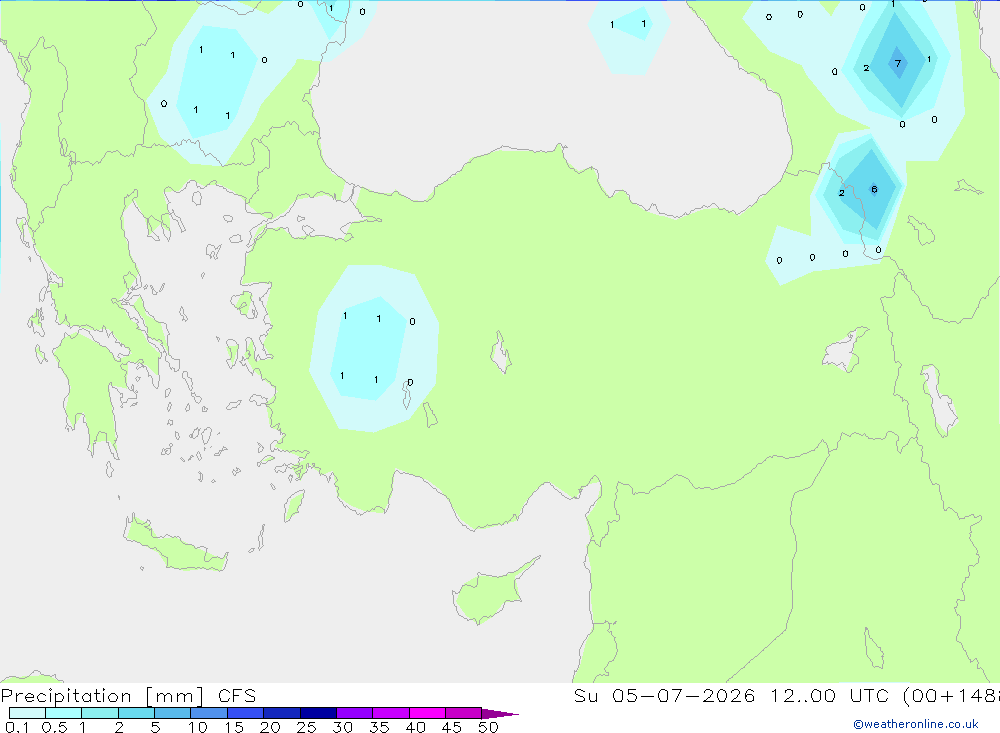Select the 45–50 mm legend color swatch
Viewport: 1000px width, 733px height.
(464, 713)
